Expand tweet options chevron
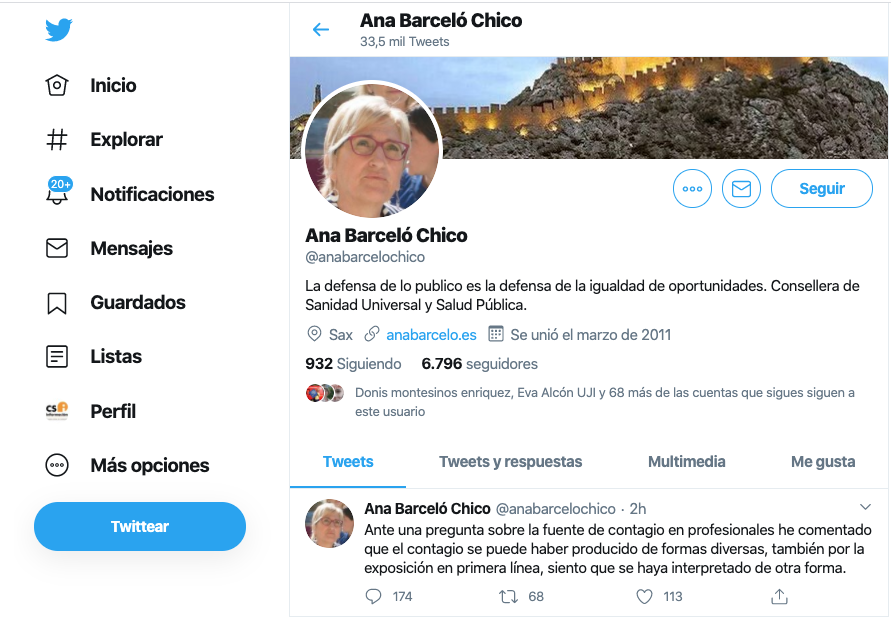 pos(865,507)
